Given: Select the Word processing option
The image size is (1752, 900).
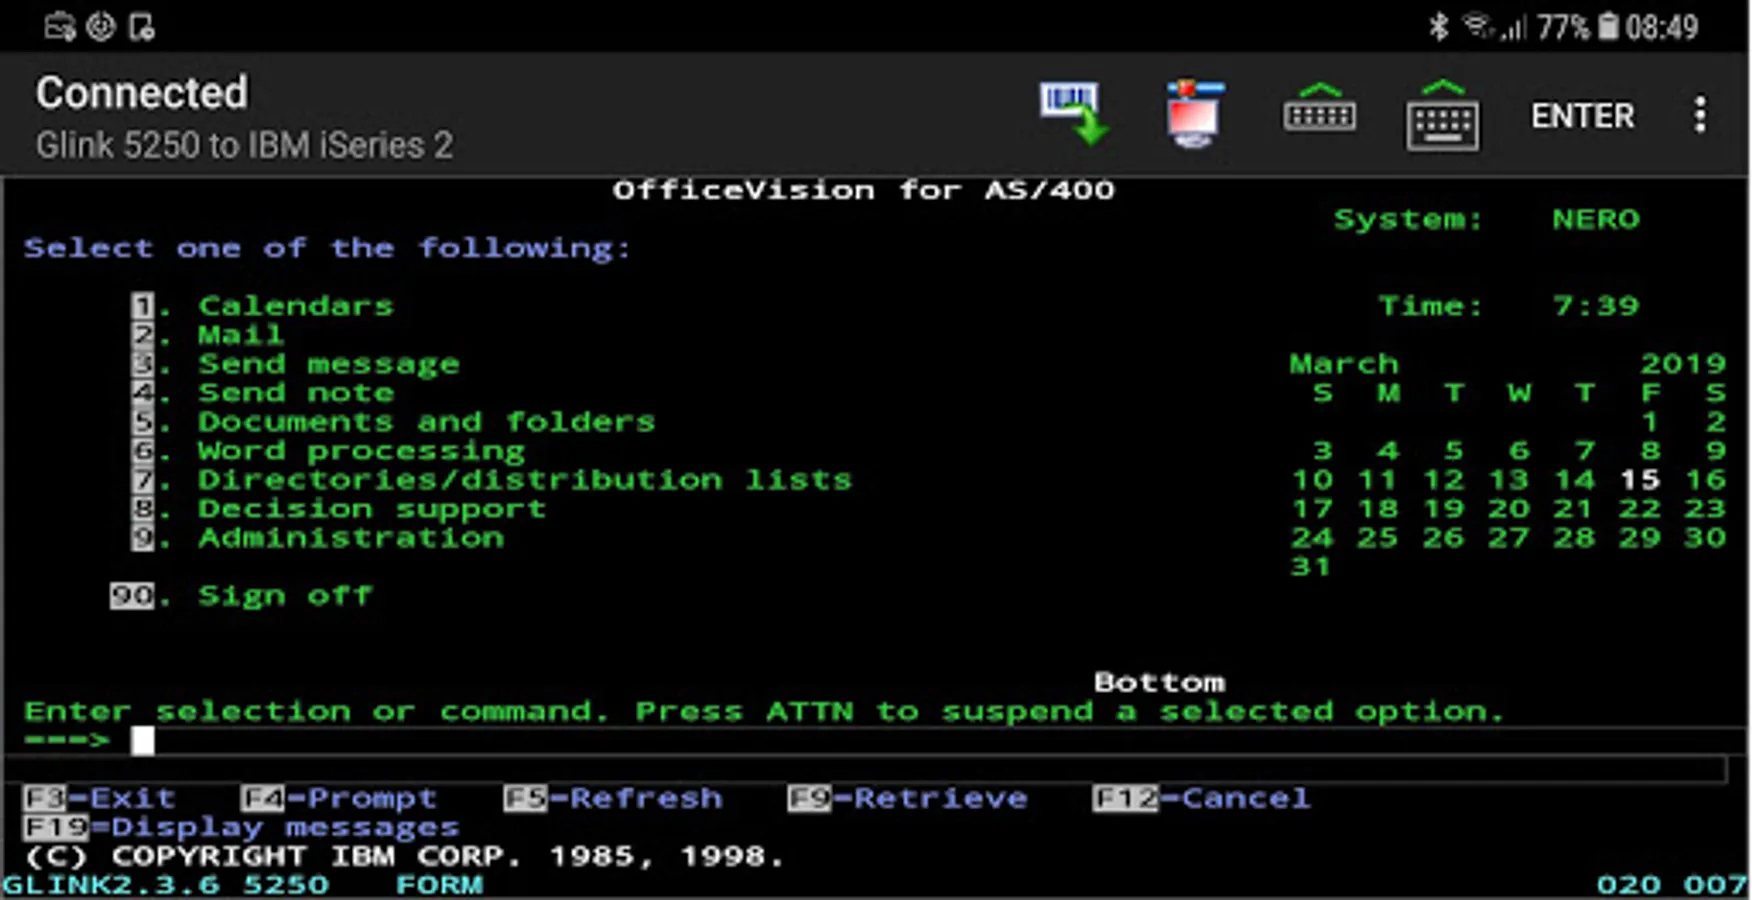Looking at the screenshot, I should click(329, 450).
